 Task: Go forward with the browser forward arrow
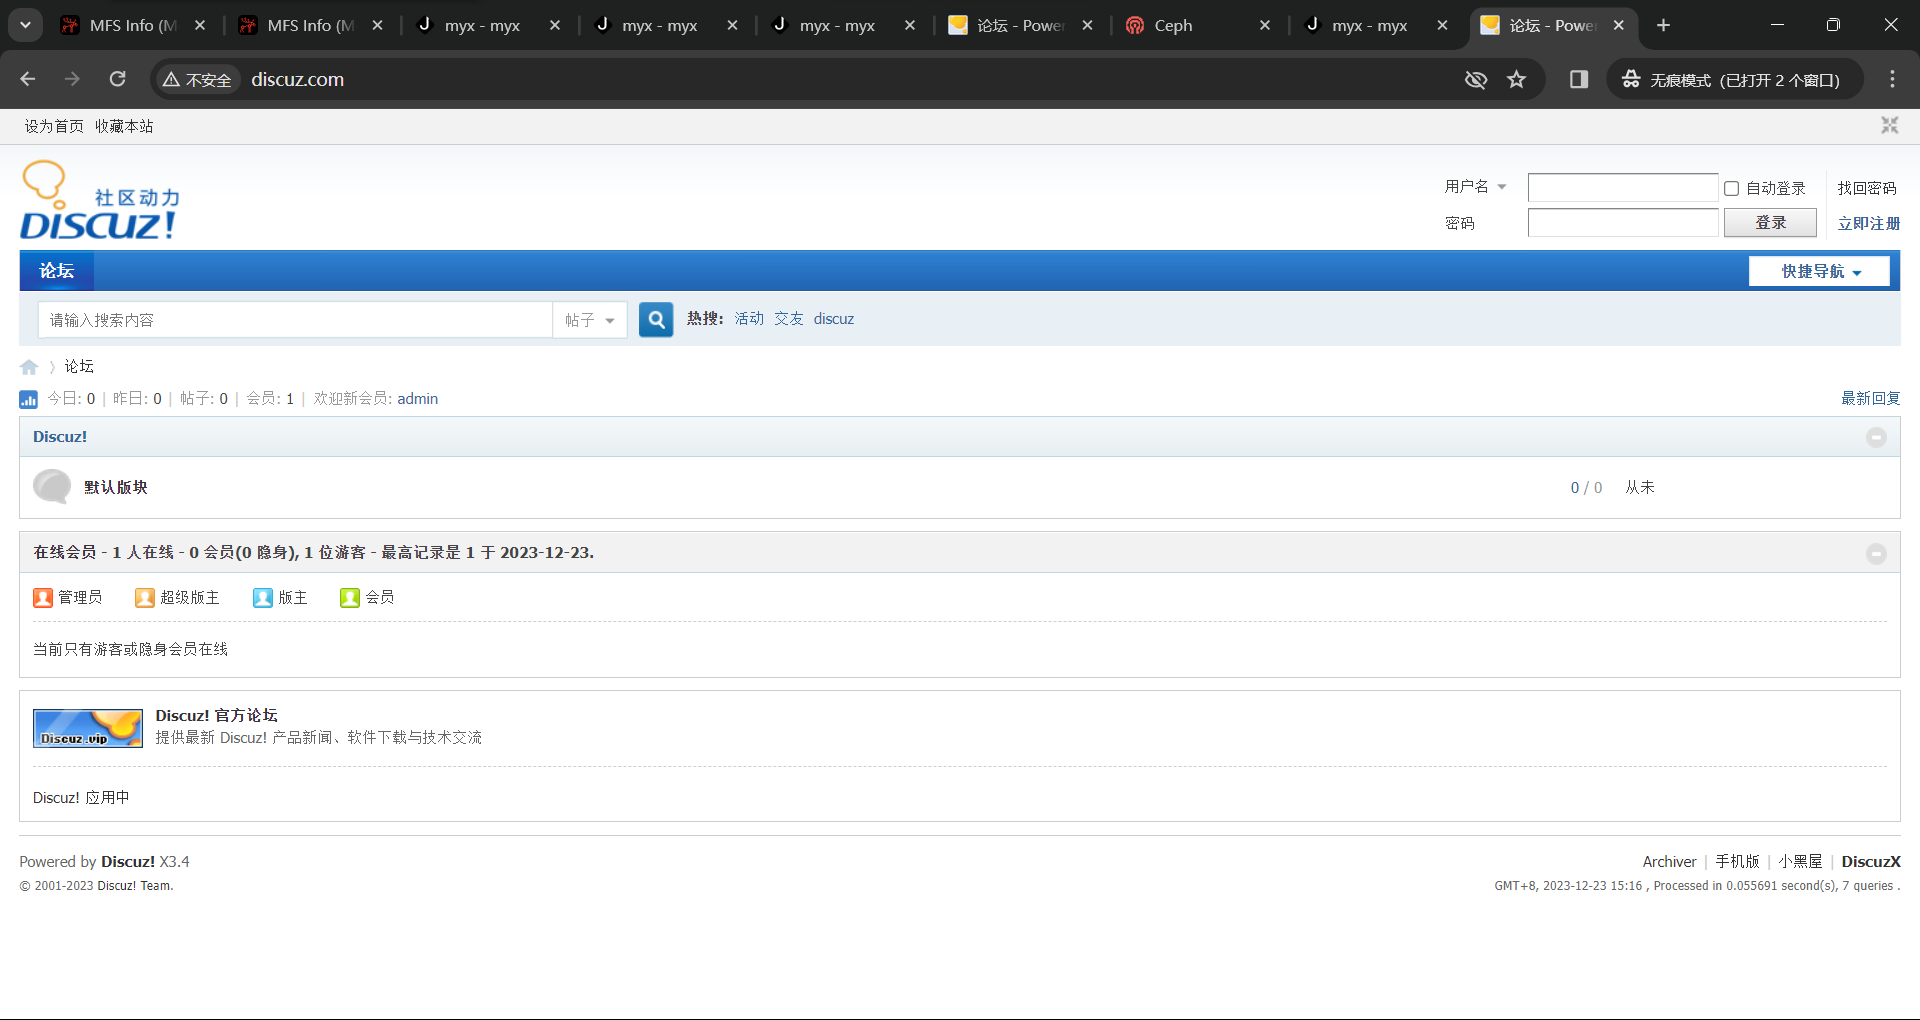click(x=72, y=79)
